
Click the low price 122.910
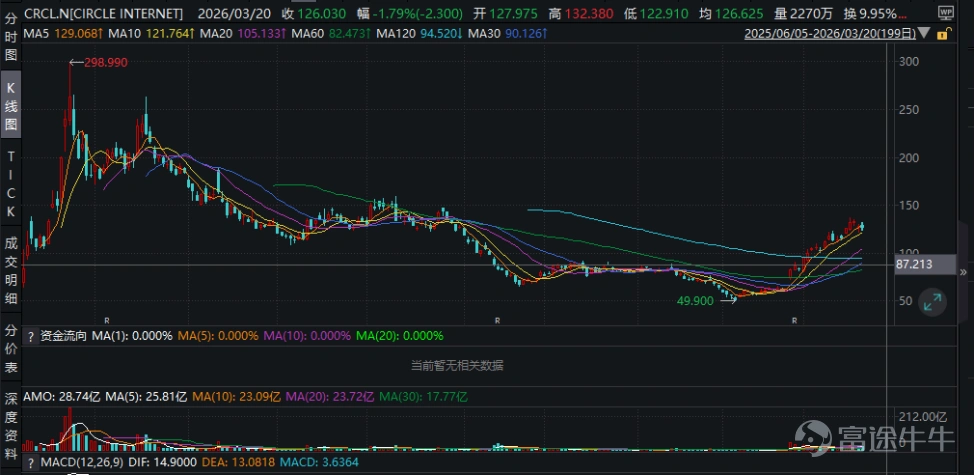click(x=663, y=13)
